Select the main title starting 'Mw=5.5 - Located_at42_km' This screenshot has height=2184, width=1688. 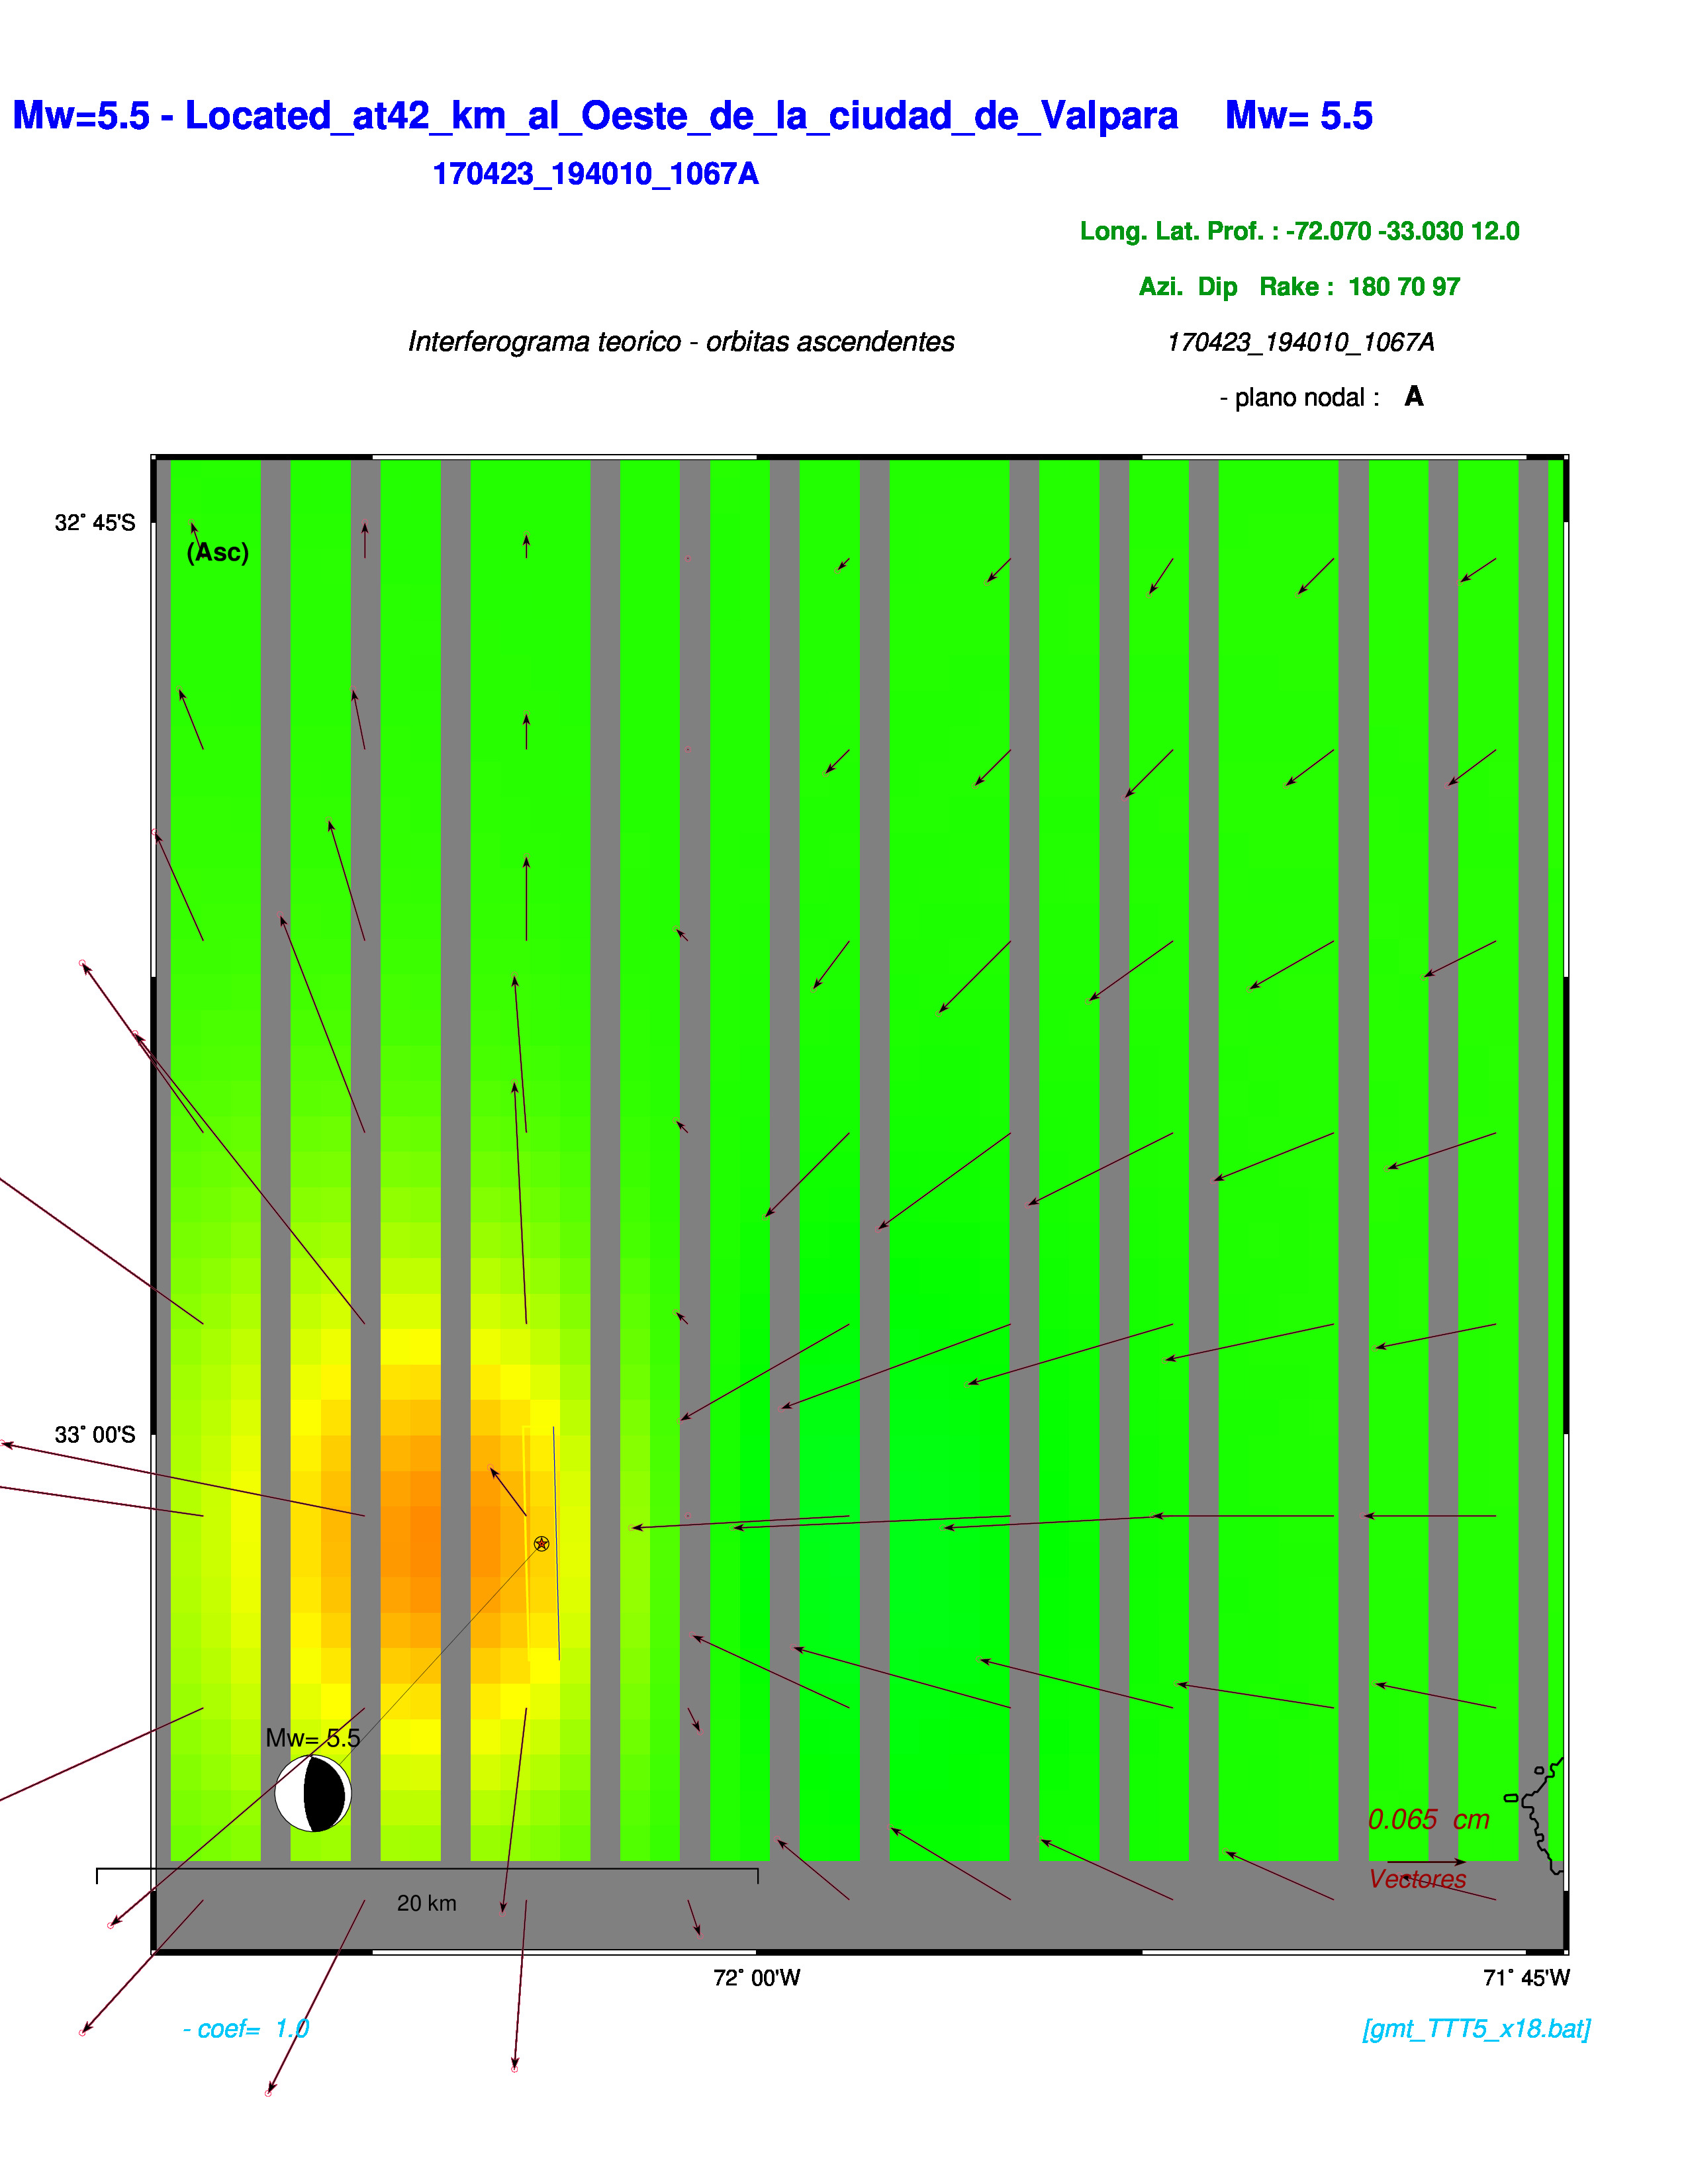(595, 116)
